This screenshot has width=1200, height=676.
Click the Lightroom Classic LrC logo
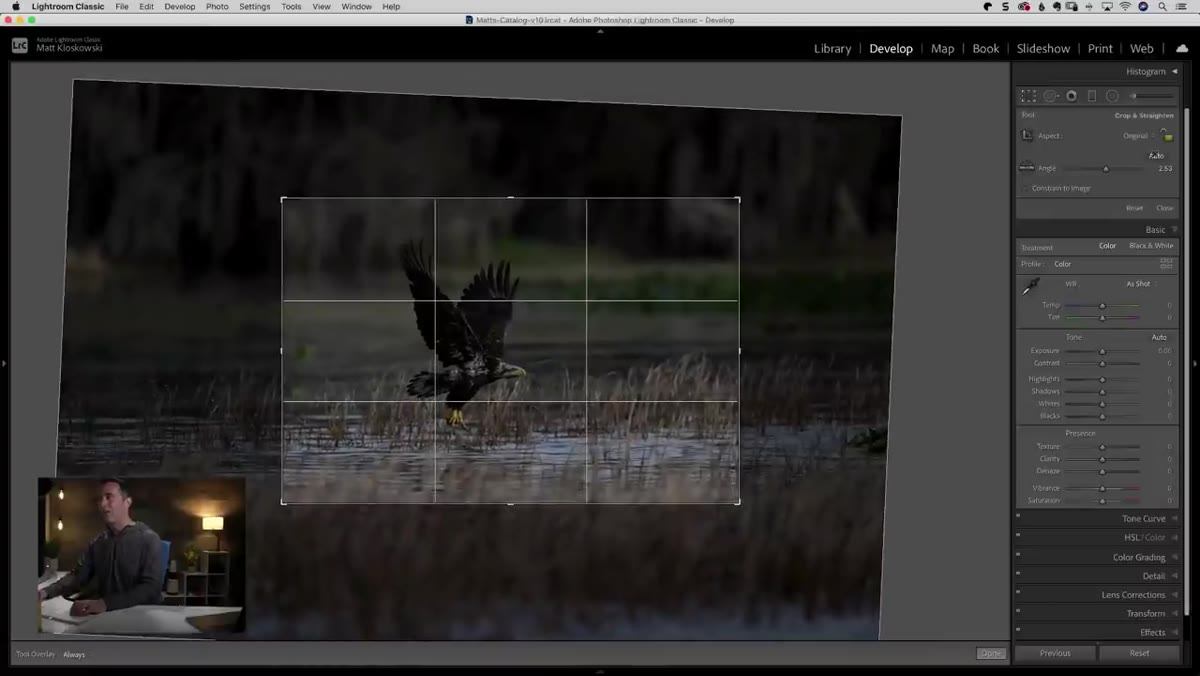click(x=20, y=45)
